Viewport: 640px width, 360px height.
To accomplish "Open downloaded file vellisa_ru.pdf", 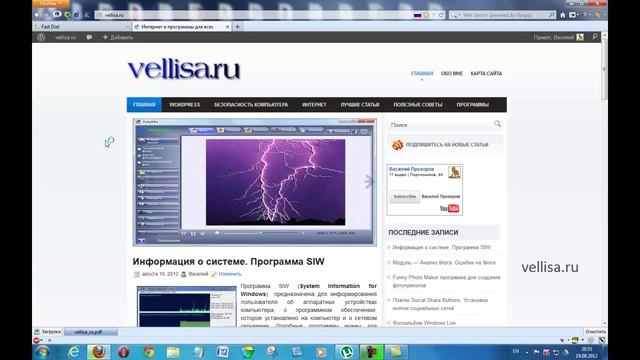I will tap(91, 332).
